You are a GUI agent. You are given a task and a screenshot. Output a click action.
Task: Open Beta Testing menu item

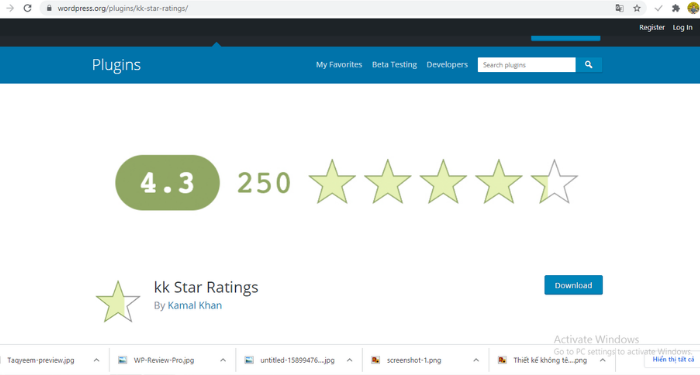394,65
